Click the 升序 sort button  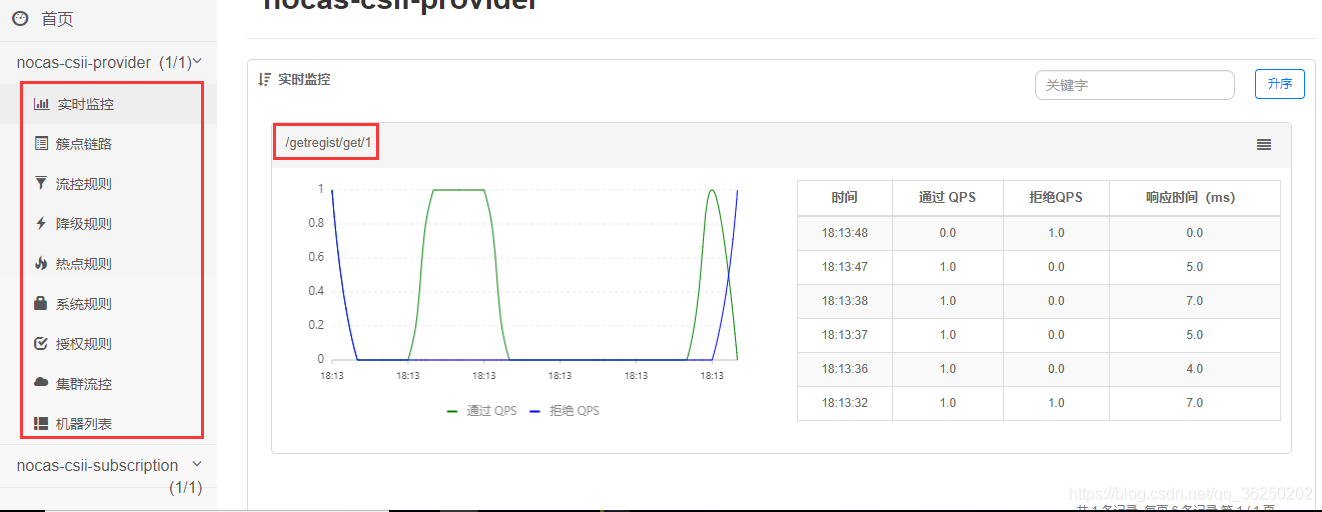(1280, 84)
